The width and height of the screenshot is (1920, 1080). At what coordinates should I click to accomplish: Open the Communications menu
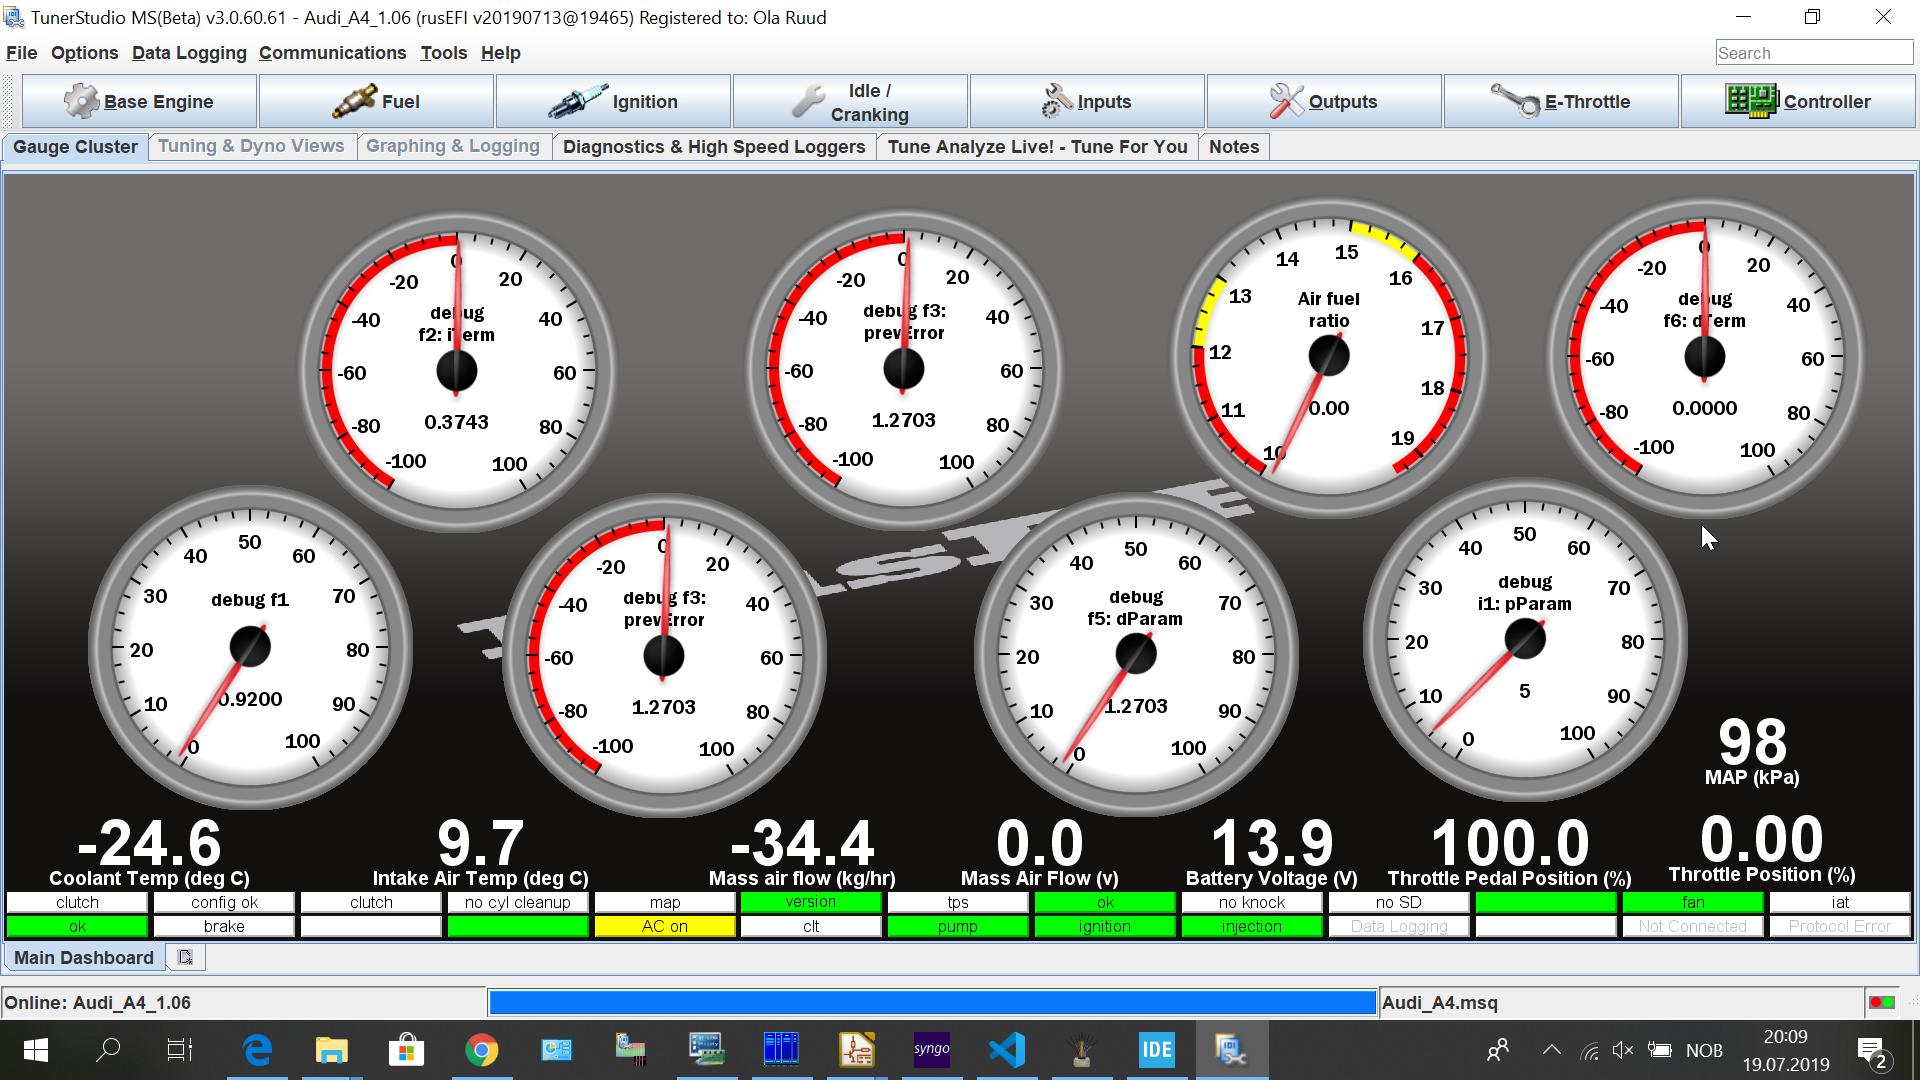[x=332, y=53]
